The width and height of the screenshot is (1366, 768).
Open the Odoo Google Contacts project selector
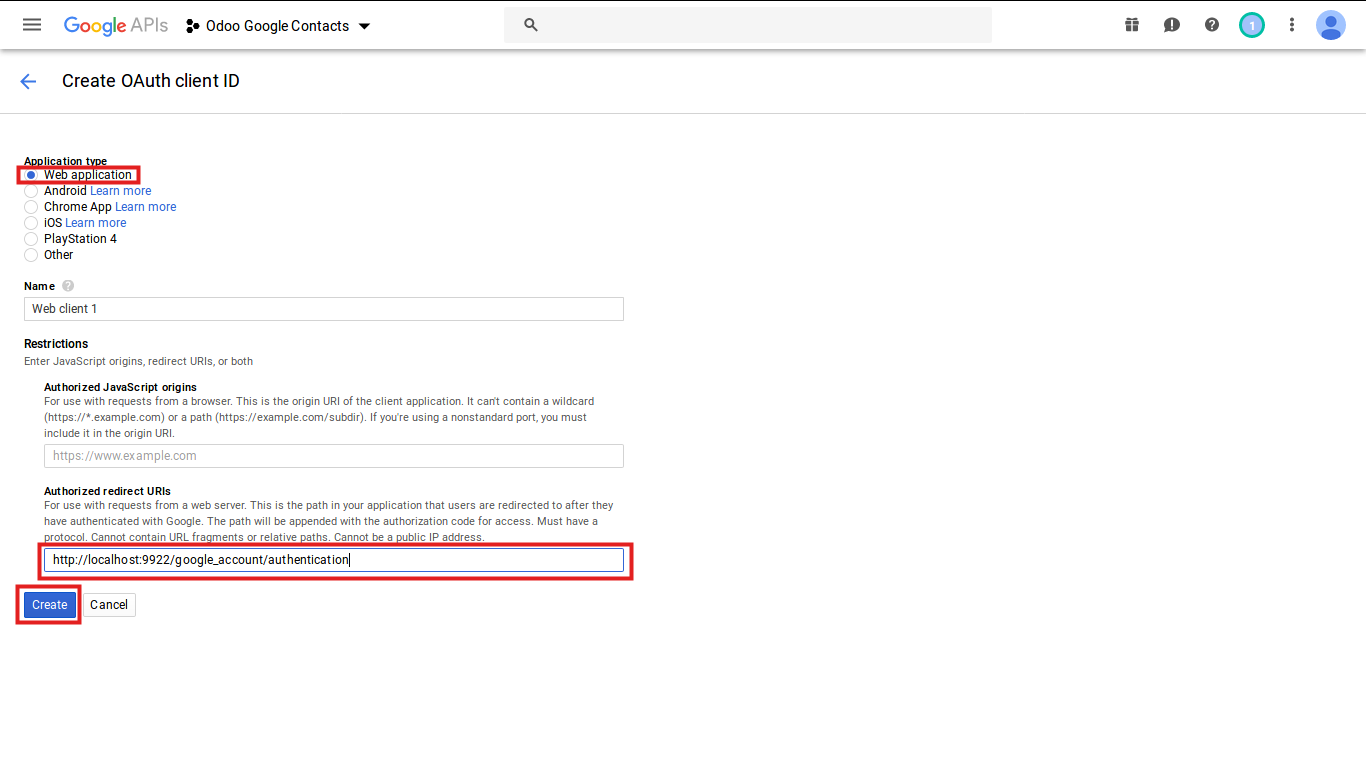pyautogui.click(x=278, y=26)
